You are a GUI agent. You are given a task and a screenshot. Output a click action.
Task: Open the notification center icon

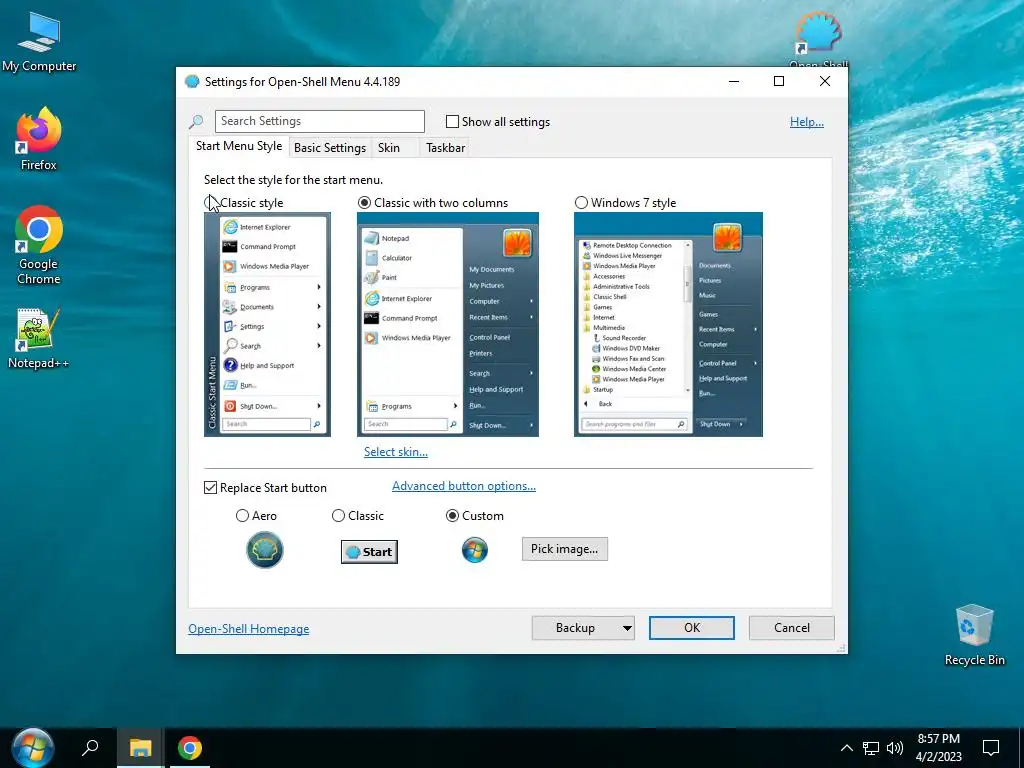tap(991, 748)
